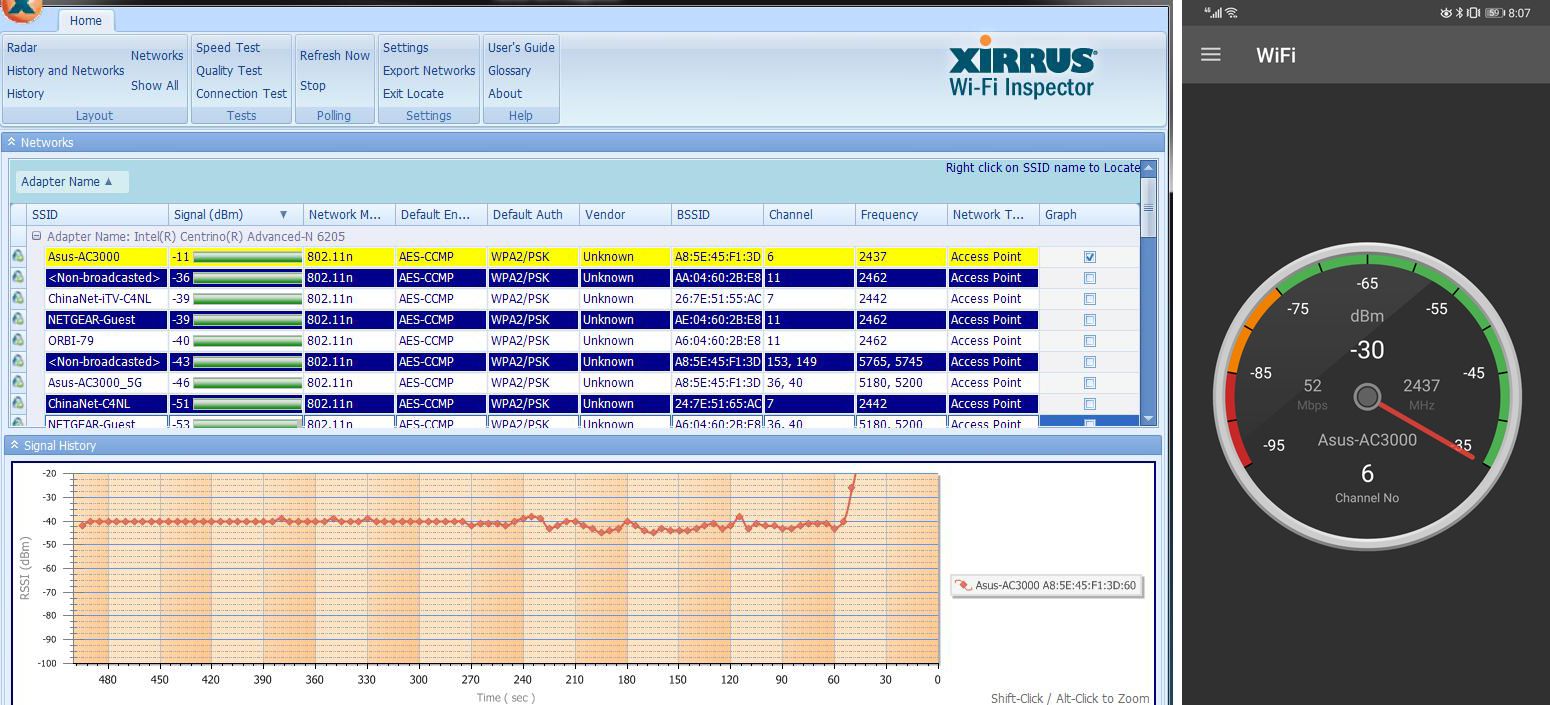The width and height of the screenshot is (1550, 705).
Task: Click the frequency cell 5765, 5745
Action: pyautogui.click(x=901, y=362)
